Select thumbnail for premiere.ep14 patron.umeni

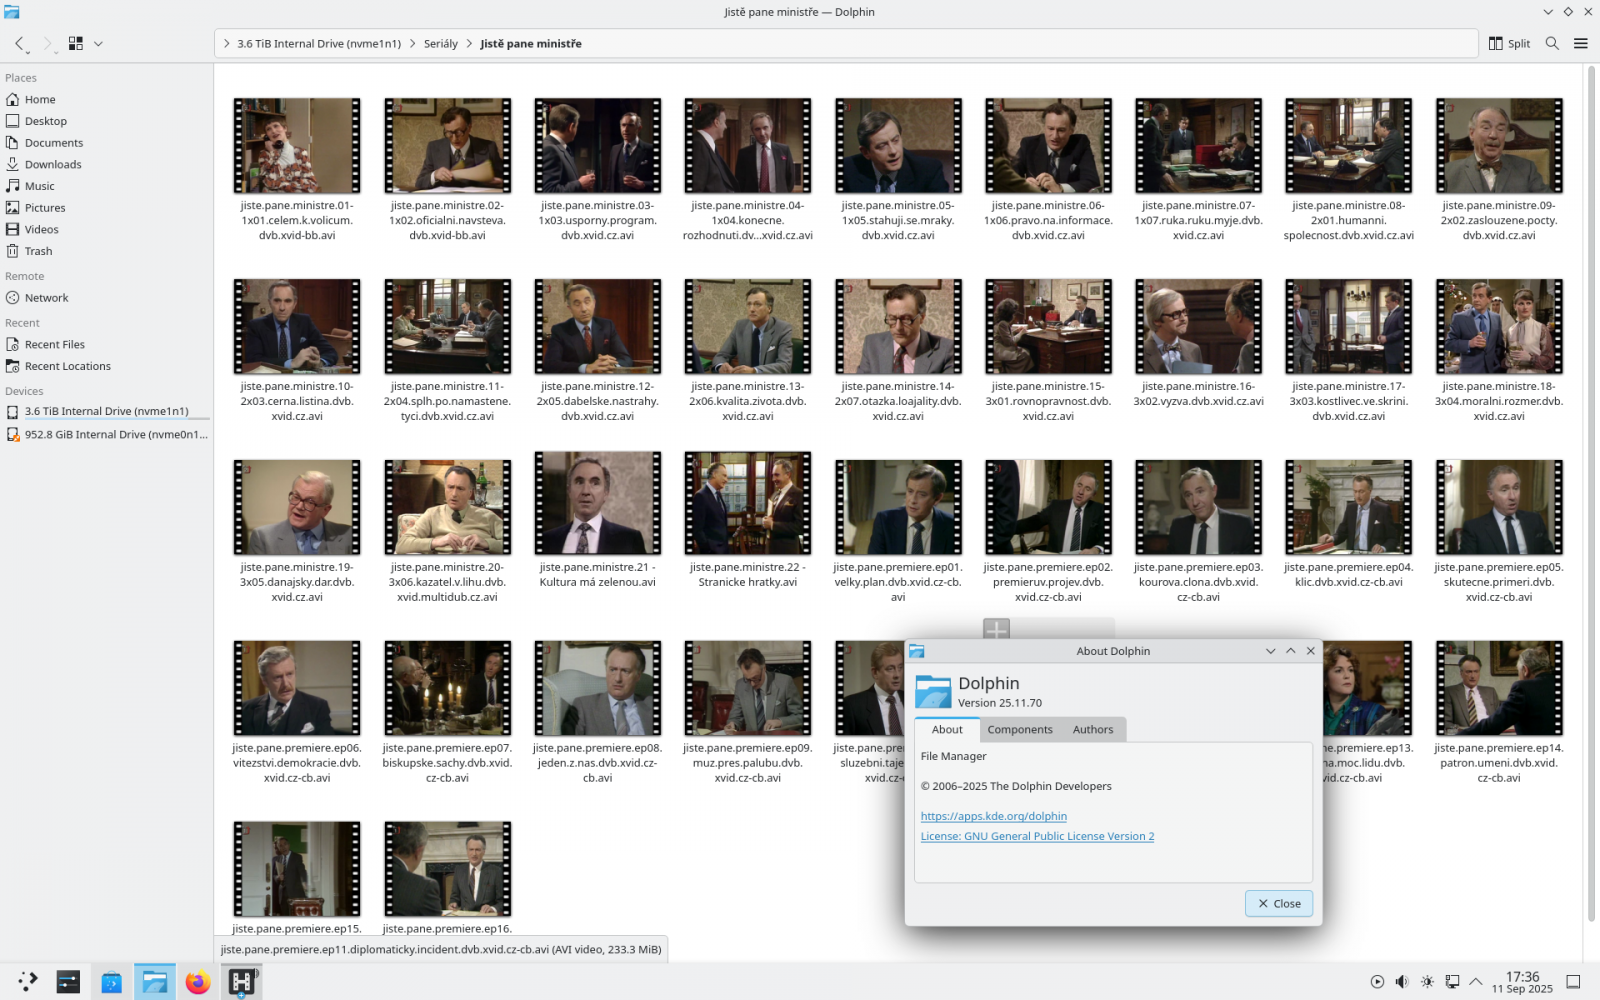[x=1499, y=689]
